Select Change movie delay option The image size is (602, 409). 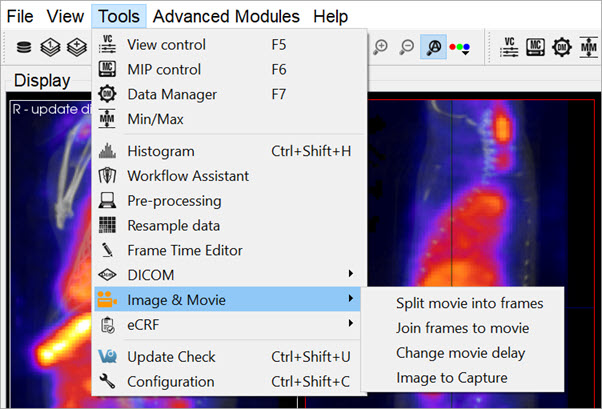[460, 353]
